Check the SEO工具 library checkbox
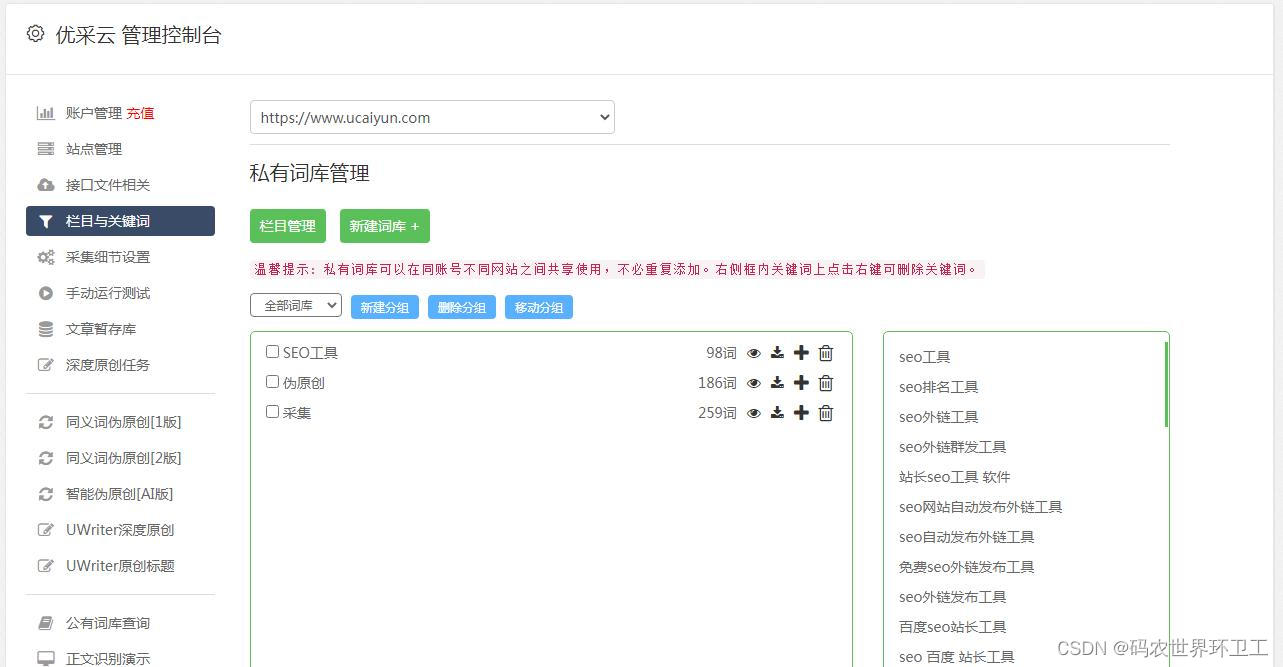Viewport: 1283px width, 667px height. click(x=272, y=352)
